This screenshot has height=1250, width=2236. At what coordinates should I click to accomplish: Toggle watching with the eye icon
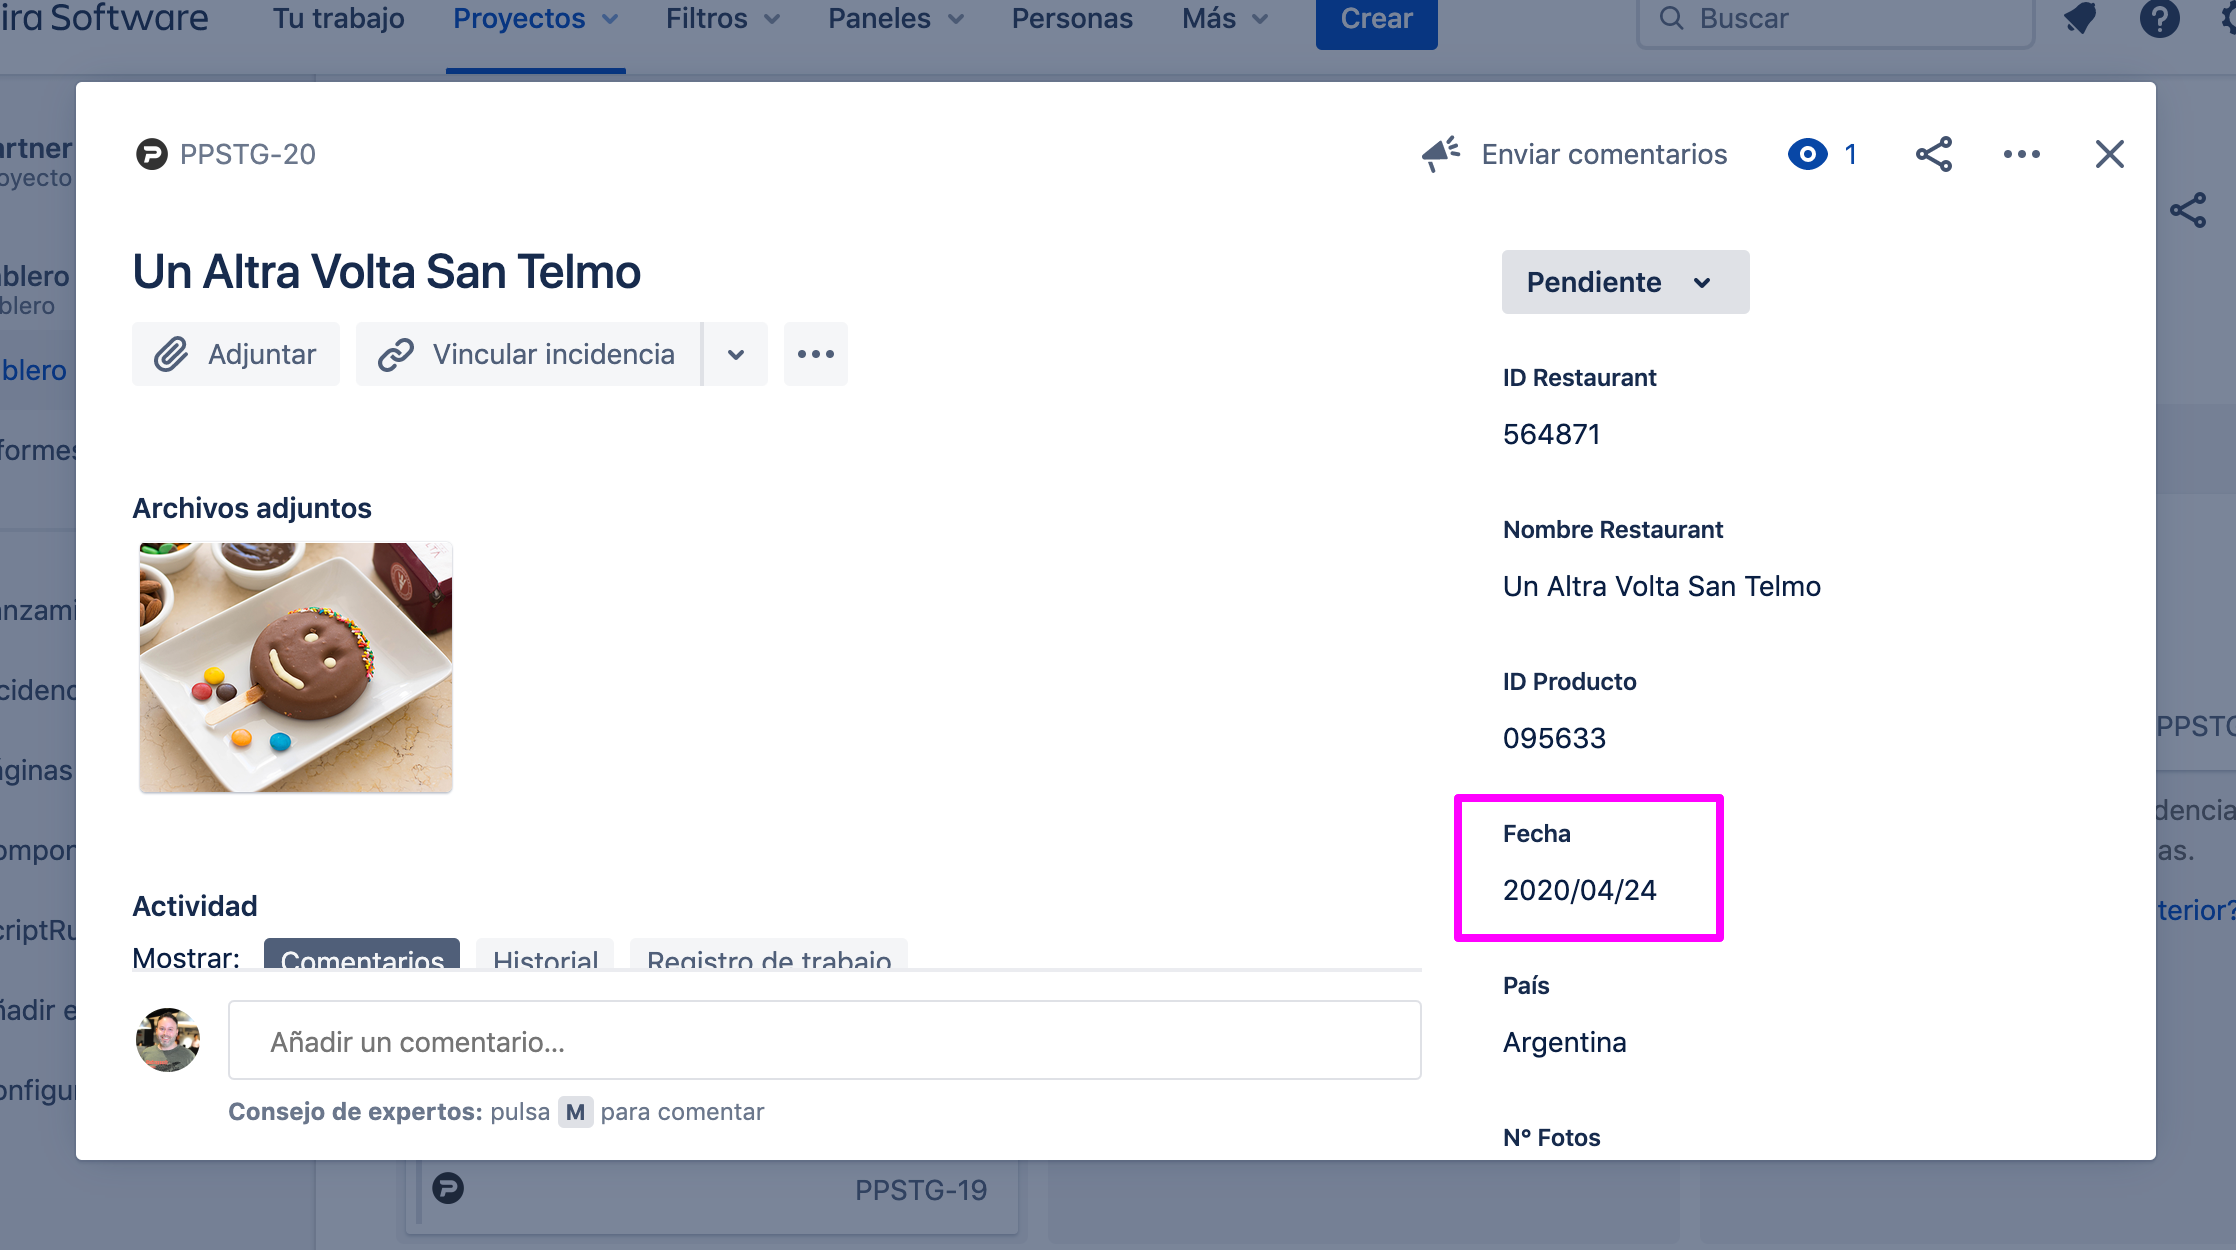click(1807, 154)
